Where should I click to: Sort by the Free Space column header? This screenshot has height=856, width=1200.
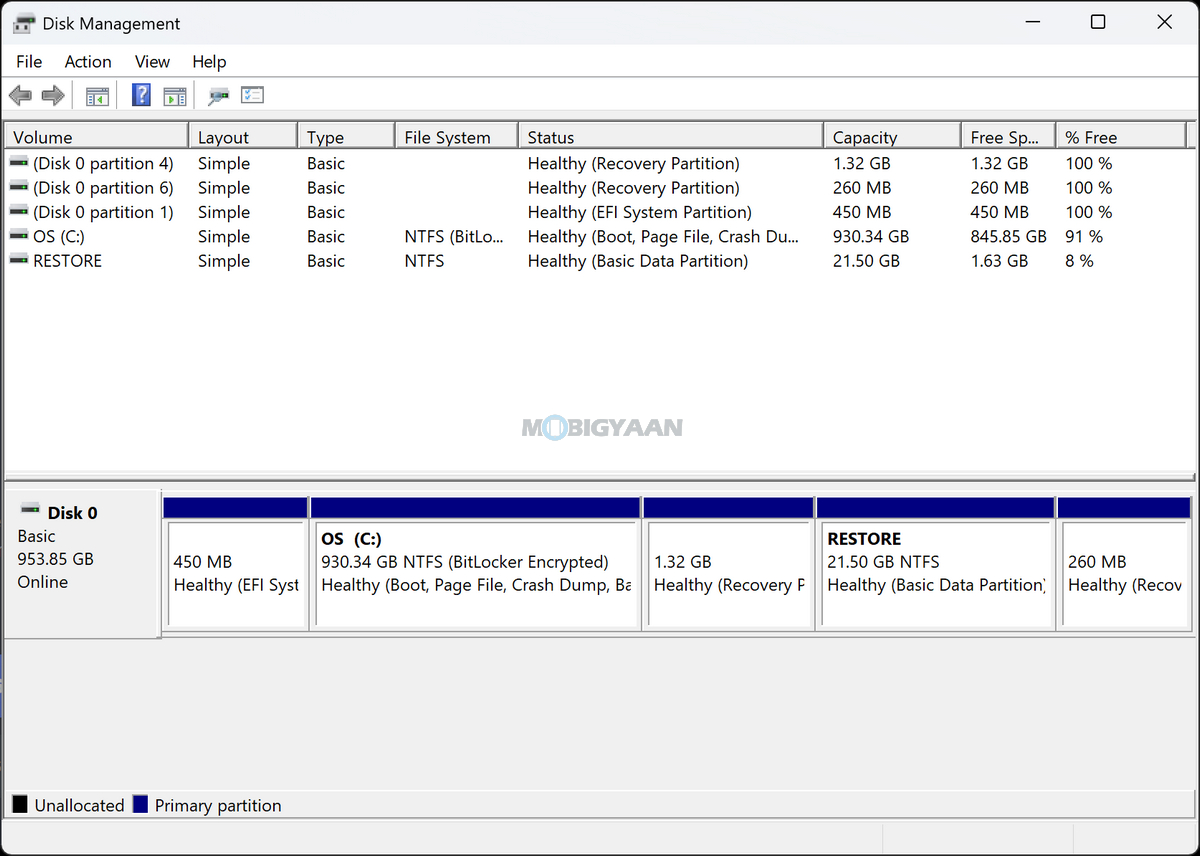click(1009, 137)
